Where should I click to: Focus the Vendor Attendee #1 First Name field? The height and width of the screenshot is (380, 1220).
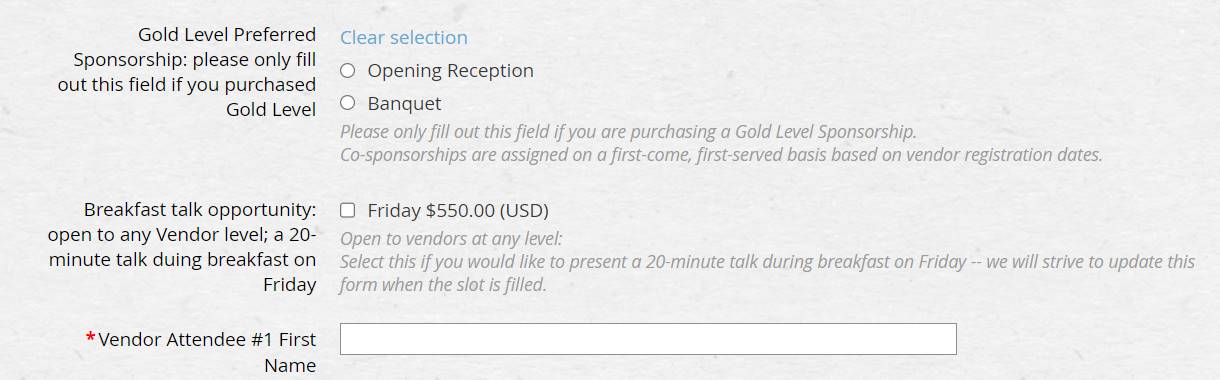[648, 339]
